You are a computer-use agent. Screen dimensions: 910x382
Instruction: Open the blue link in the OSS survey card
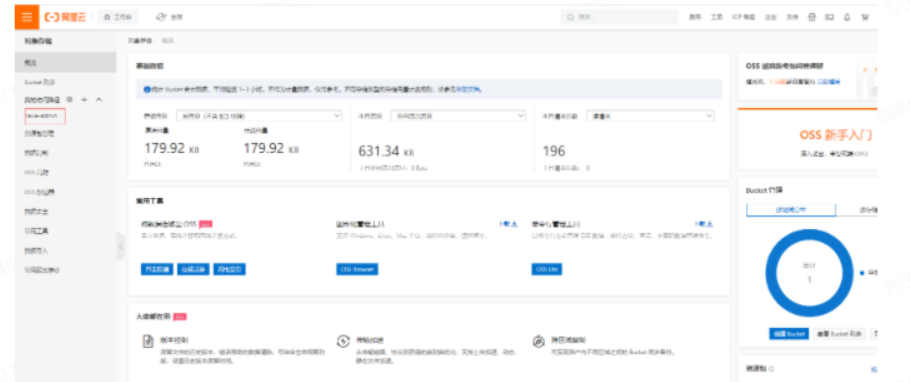tap(829, 82)
